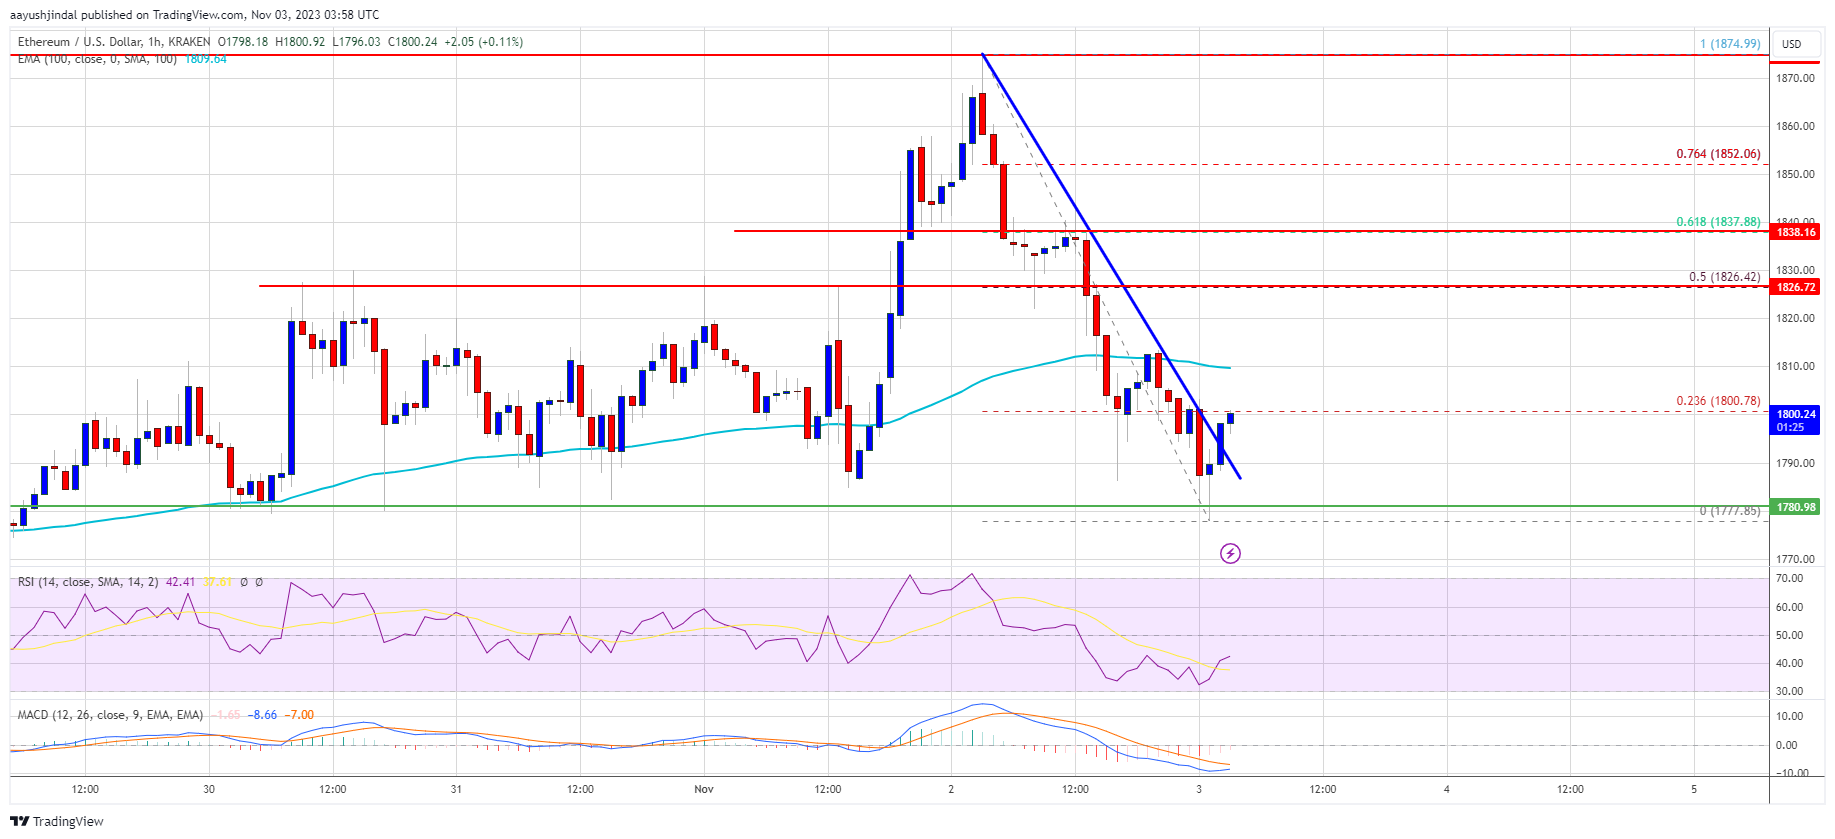The width and height of the screenshot is (1835, 839).
Task: Click the green horizontal support line
Action: click(890, 506)
